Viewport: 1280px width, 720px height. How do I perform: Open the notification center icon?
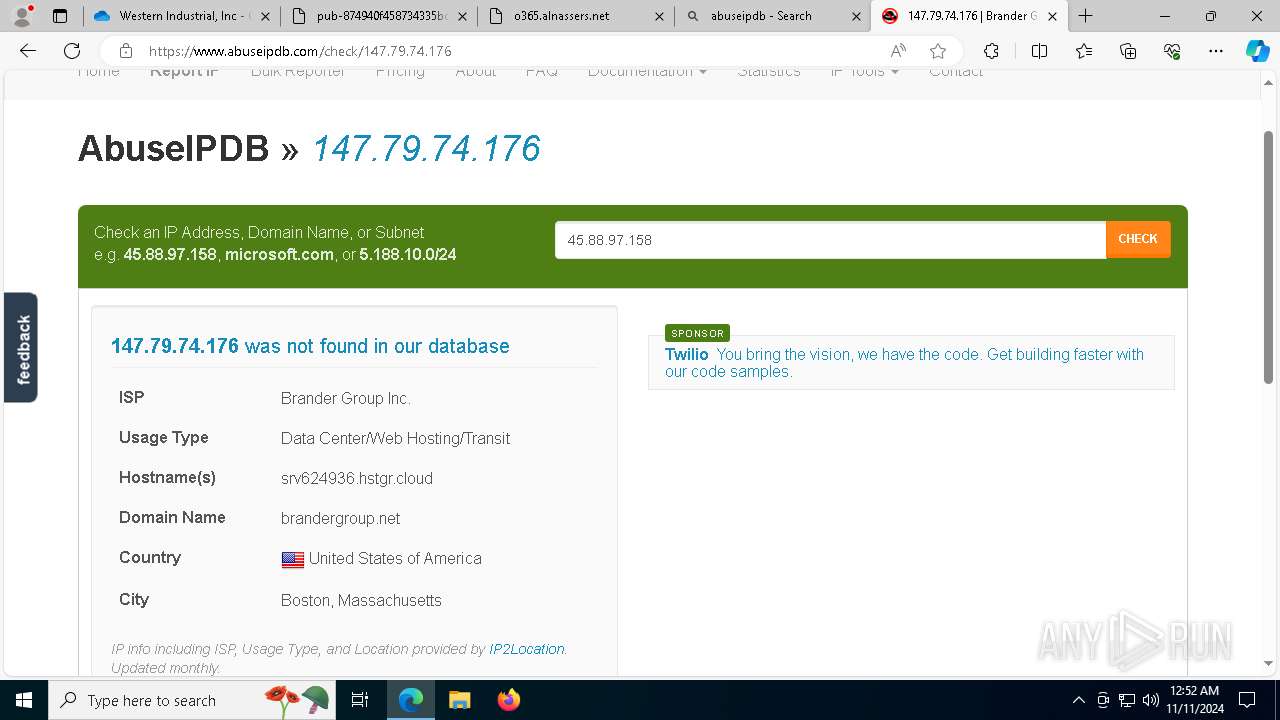click(1247, 700)
